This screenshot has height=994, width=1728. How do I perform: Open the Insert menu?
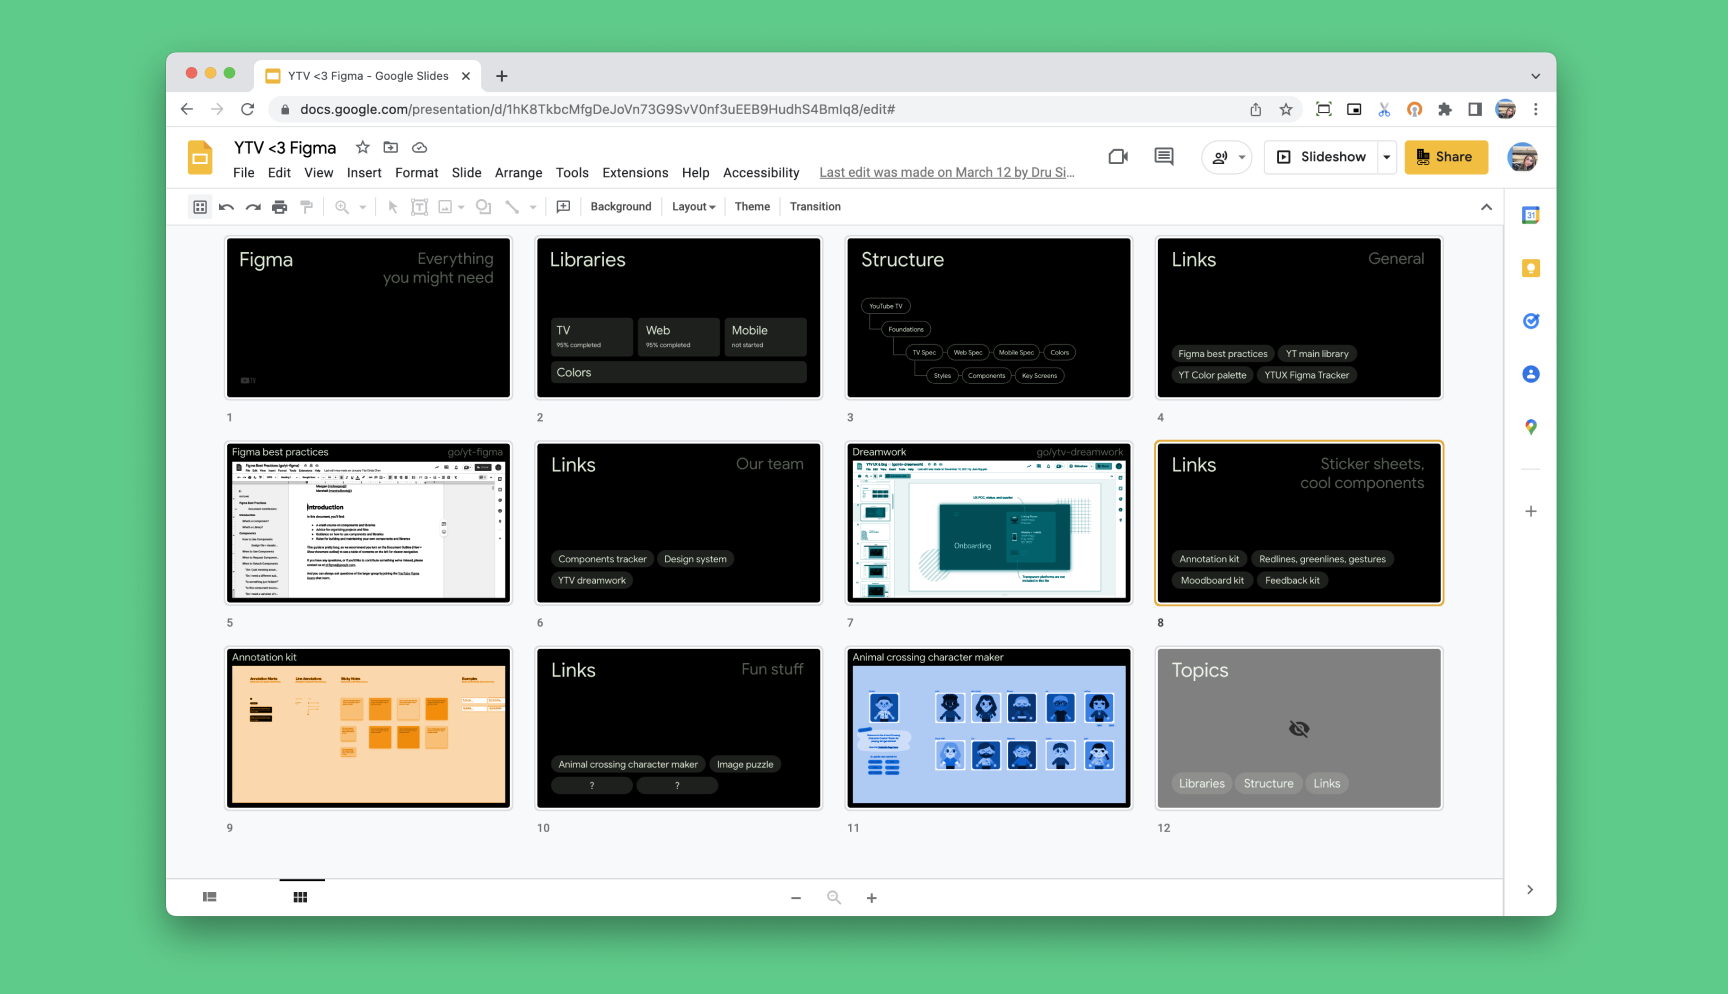(364, 173)
